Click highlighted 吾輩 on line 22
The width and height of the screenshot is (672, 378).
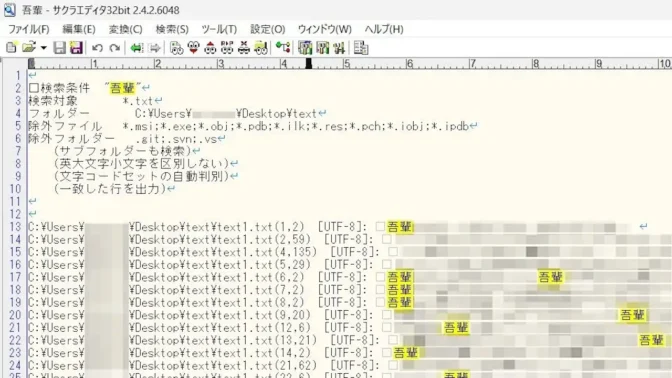point(651,340)
